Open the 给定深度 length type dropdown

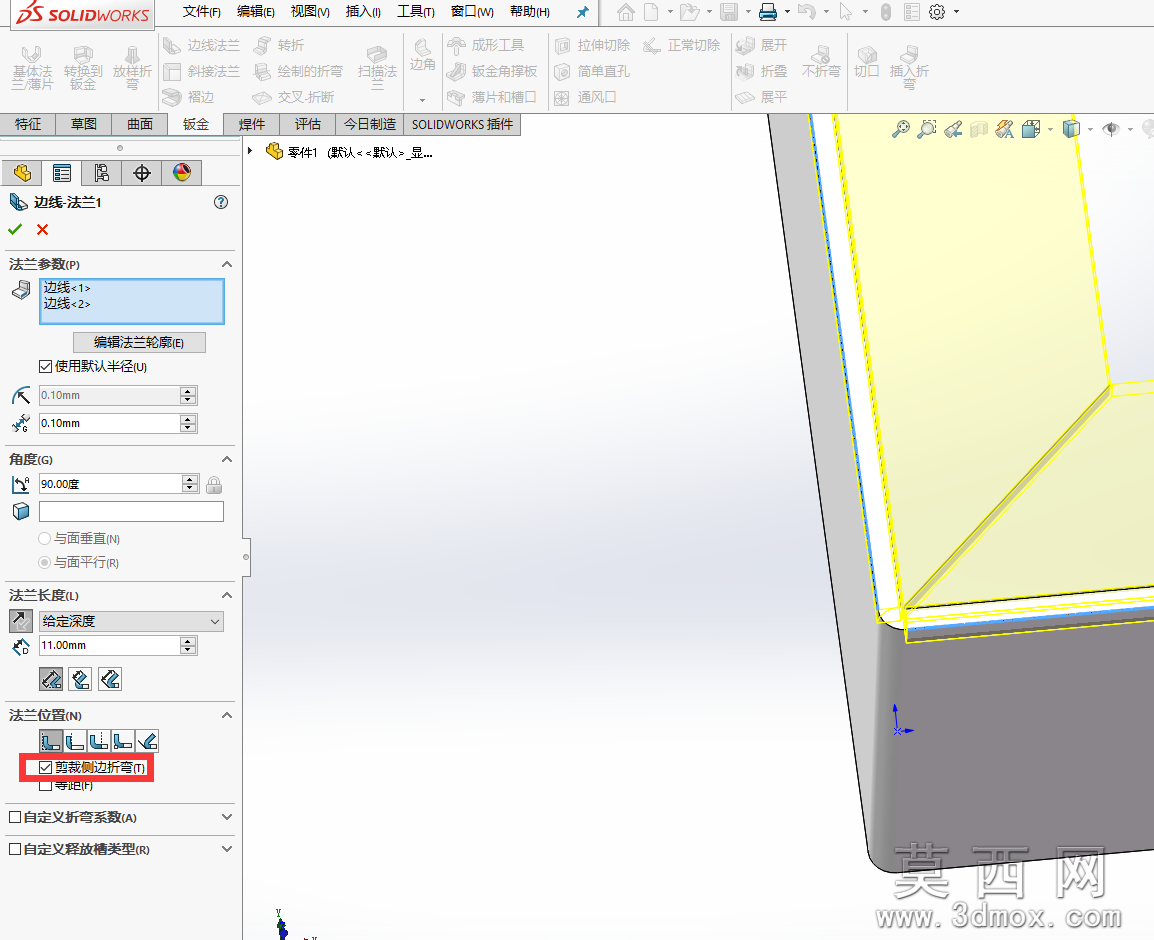pyautogui.click(x=131, y=621)
